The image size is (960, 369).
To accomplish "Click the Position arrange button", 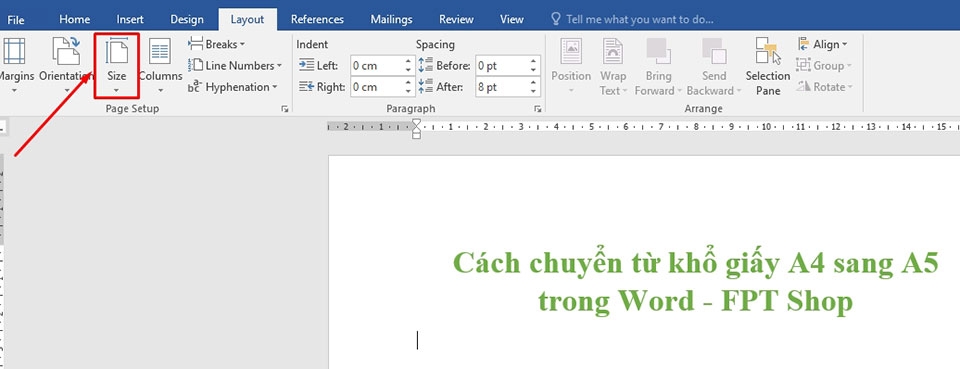I will pyautogui.click(x=571, y=66).
